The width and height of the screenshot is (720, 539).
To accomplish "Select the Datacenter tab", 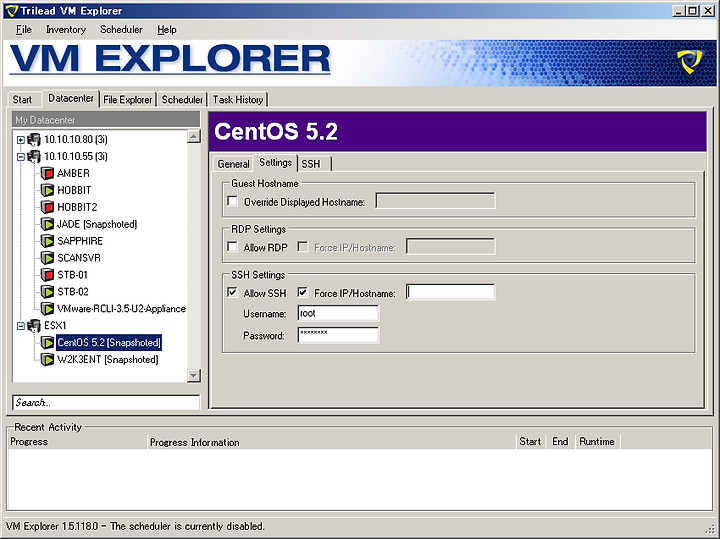I will coord(71,98).
